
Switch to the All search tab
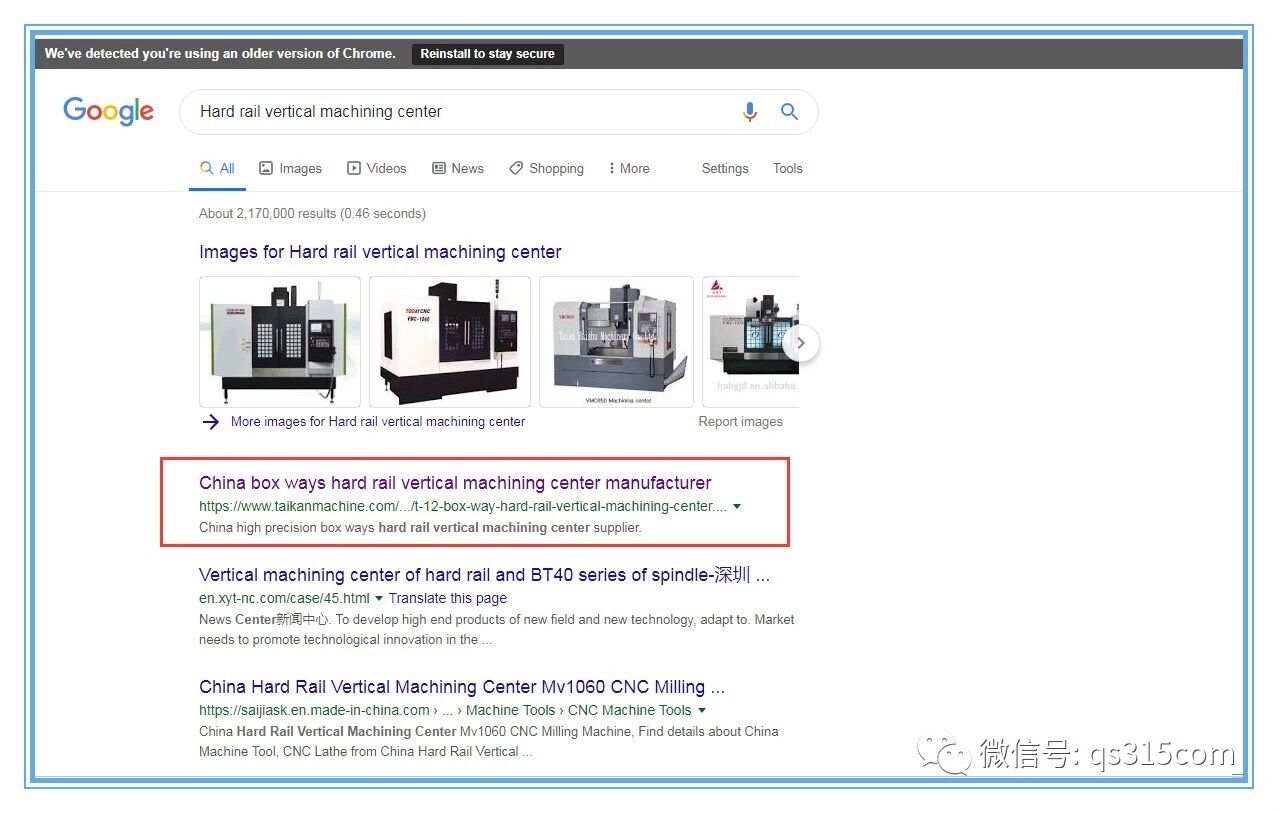(x=218, y=168)
